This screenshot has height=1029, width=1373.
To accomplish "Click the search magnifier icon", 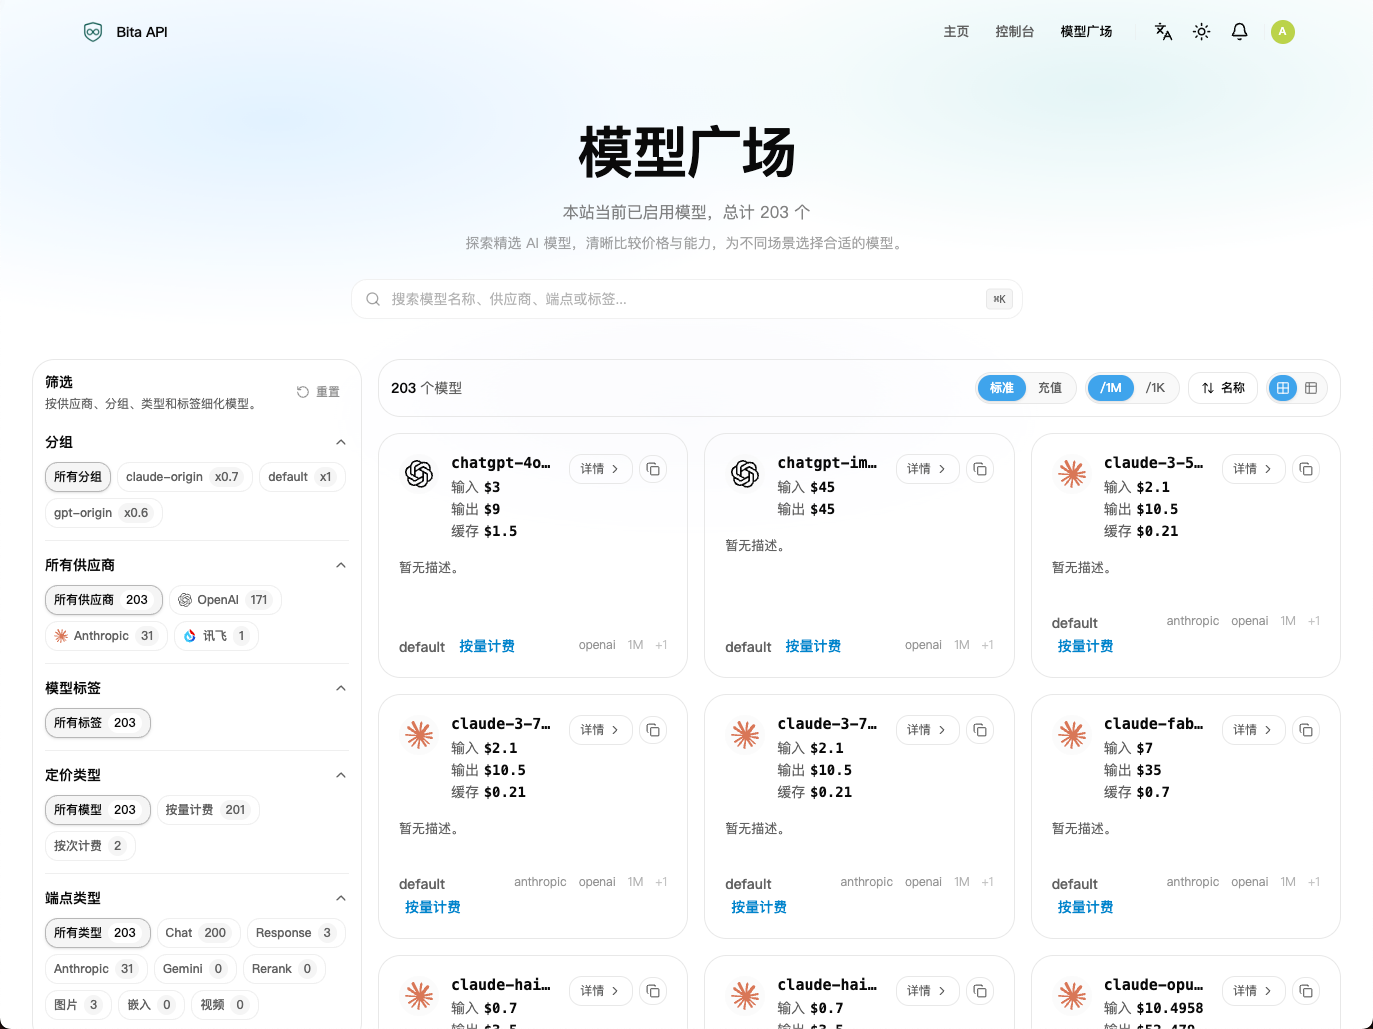I will click(x=373, y=299).
